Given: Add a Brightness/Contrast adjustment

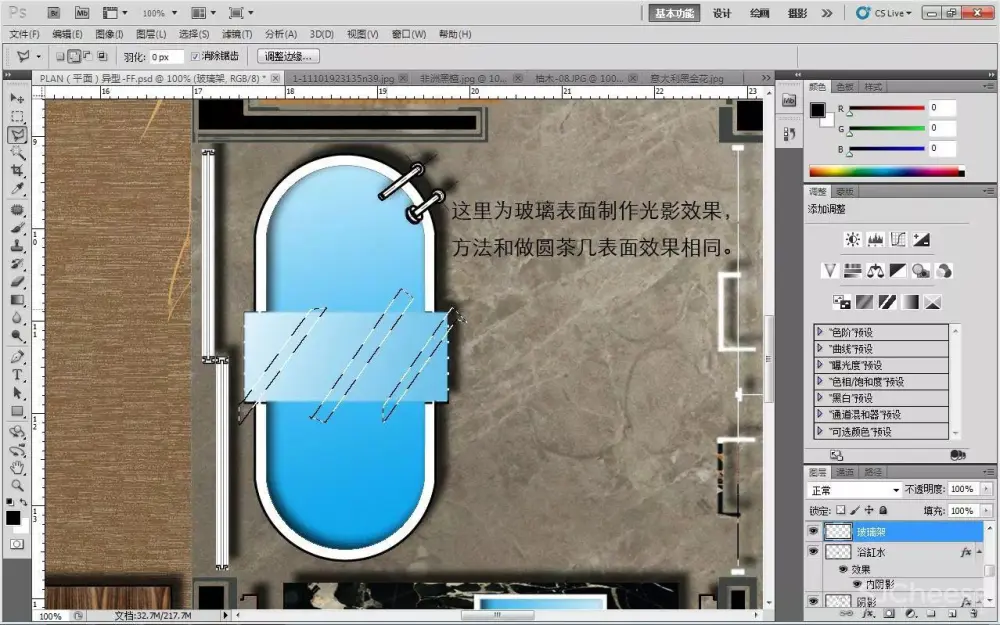Looking at the screenshot, I should 852,240.
